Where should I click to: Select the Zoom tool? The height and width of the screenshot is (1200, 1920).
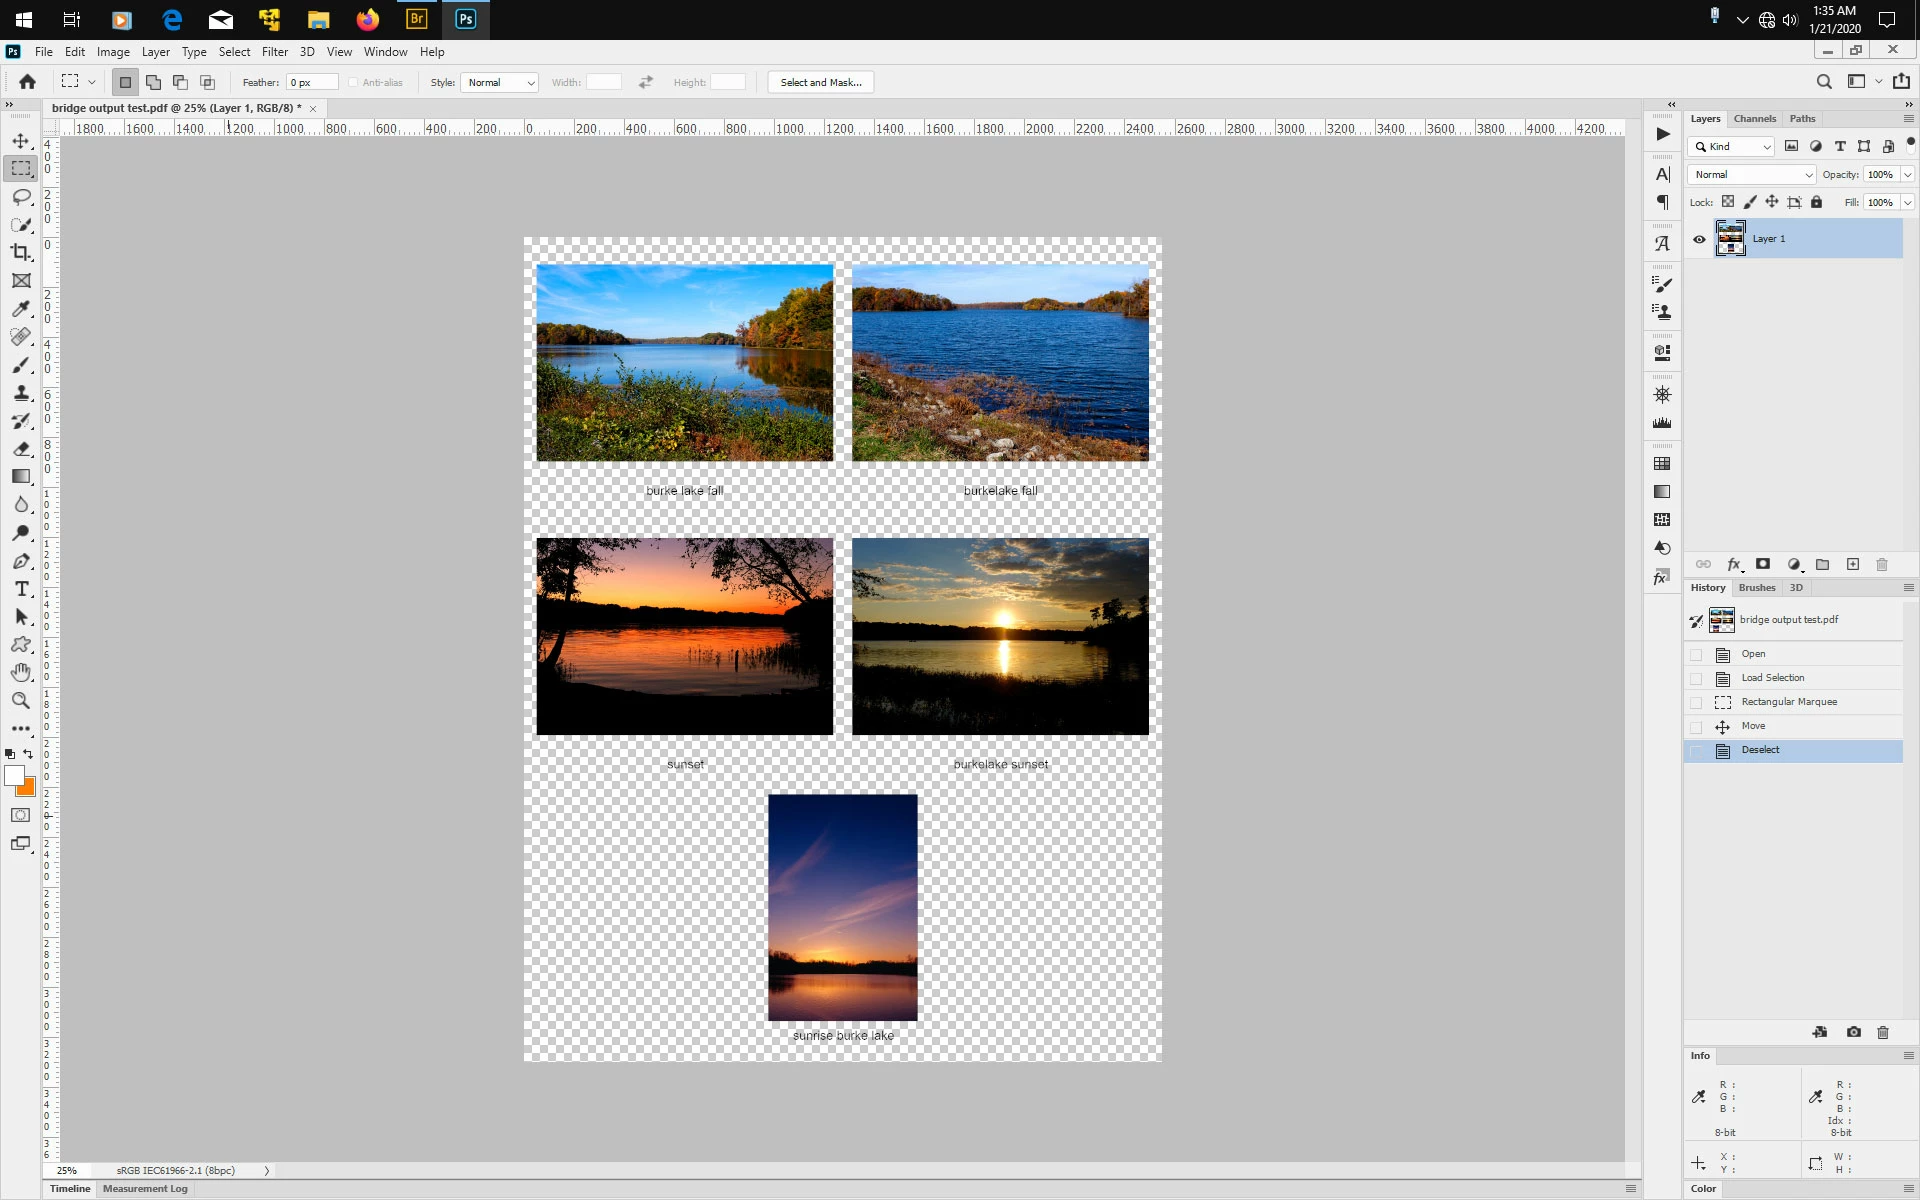(21, 701)
